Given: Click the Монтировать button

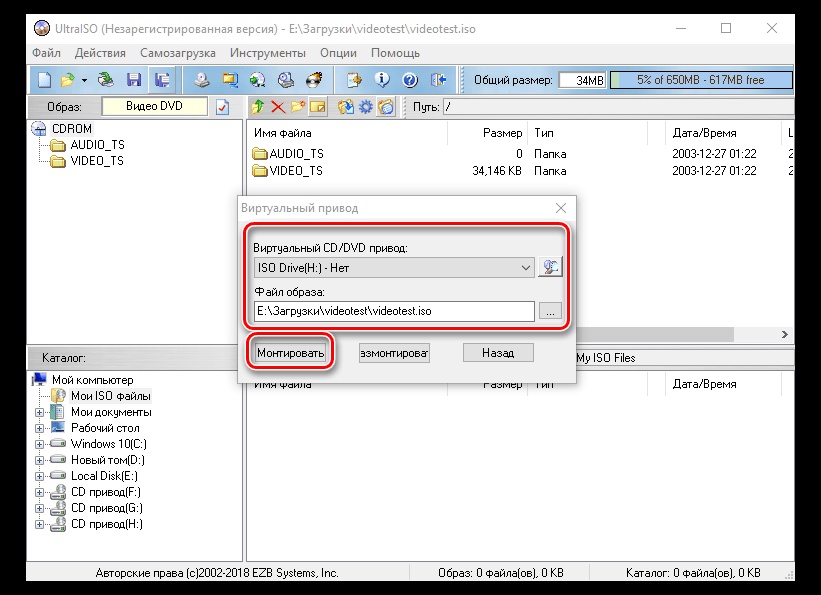Looking at the screenshot, I should (290, 353).
